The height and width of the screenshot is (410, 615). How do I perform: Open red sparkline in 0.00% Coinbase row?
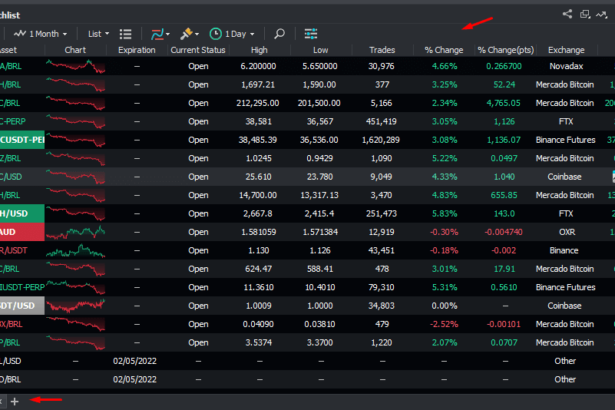(x=75, y=306)
